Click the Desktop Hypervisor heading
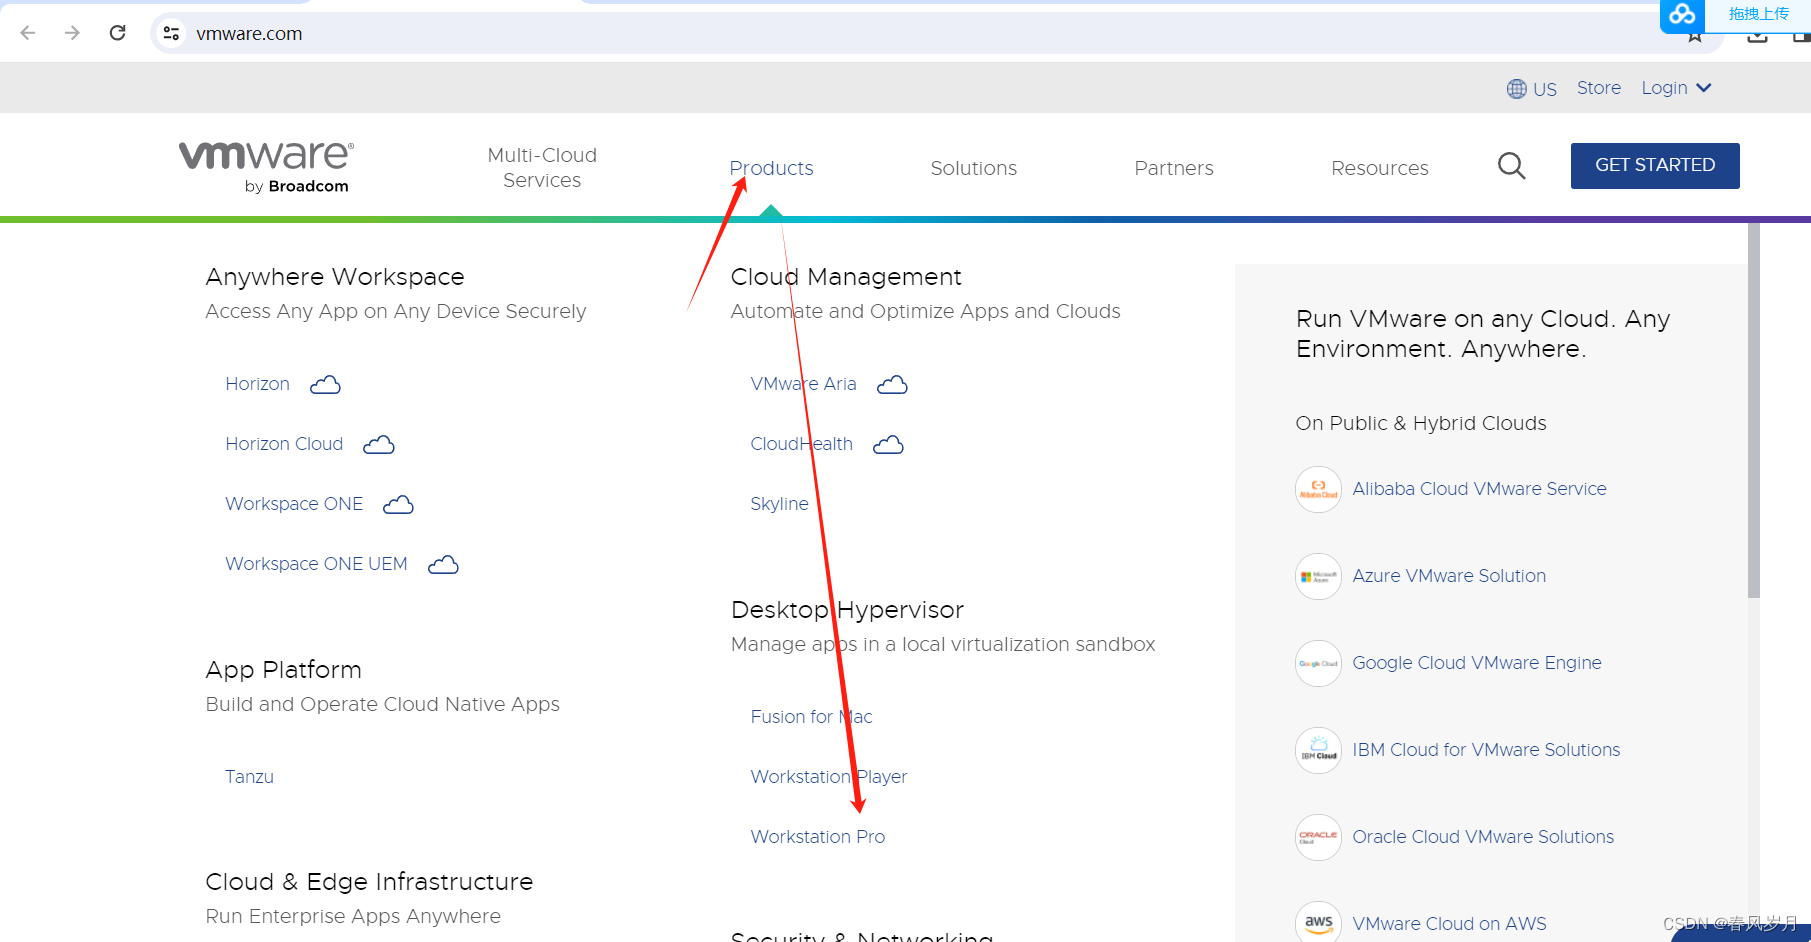This screenshot has width=1811, height=942. click(x=847, y=610)
